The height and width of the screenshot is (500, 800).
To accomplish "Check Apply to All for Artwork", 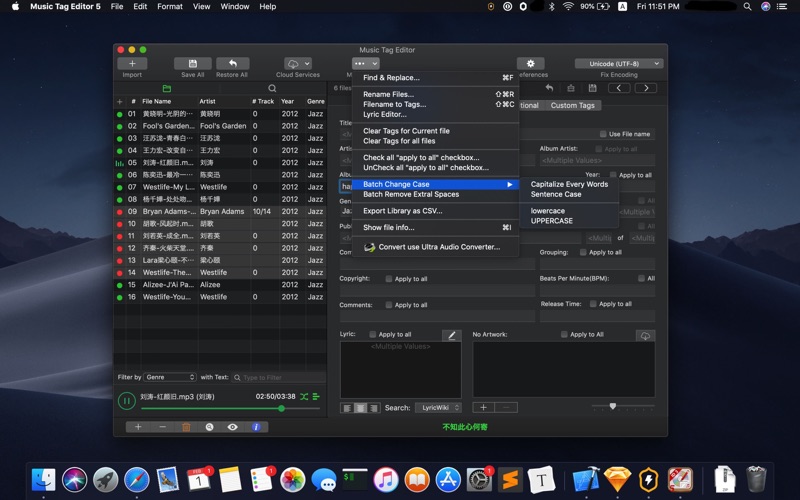I will click(x=564, y=335).
